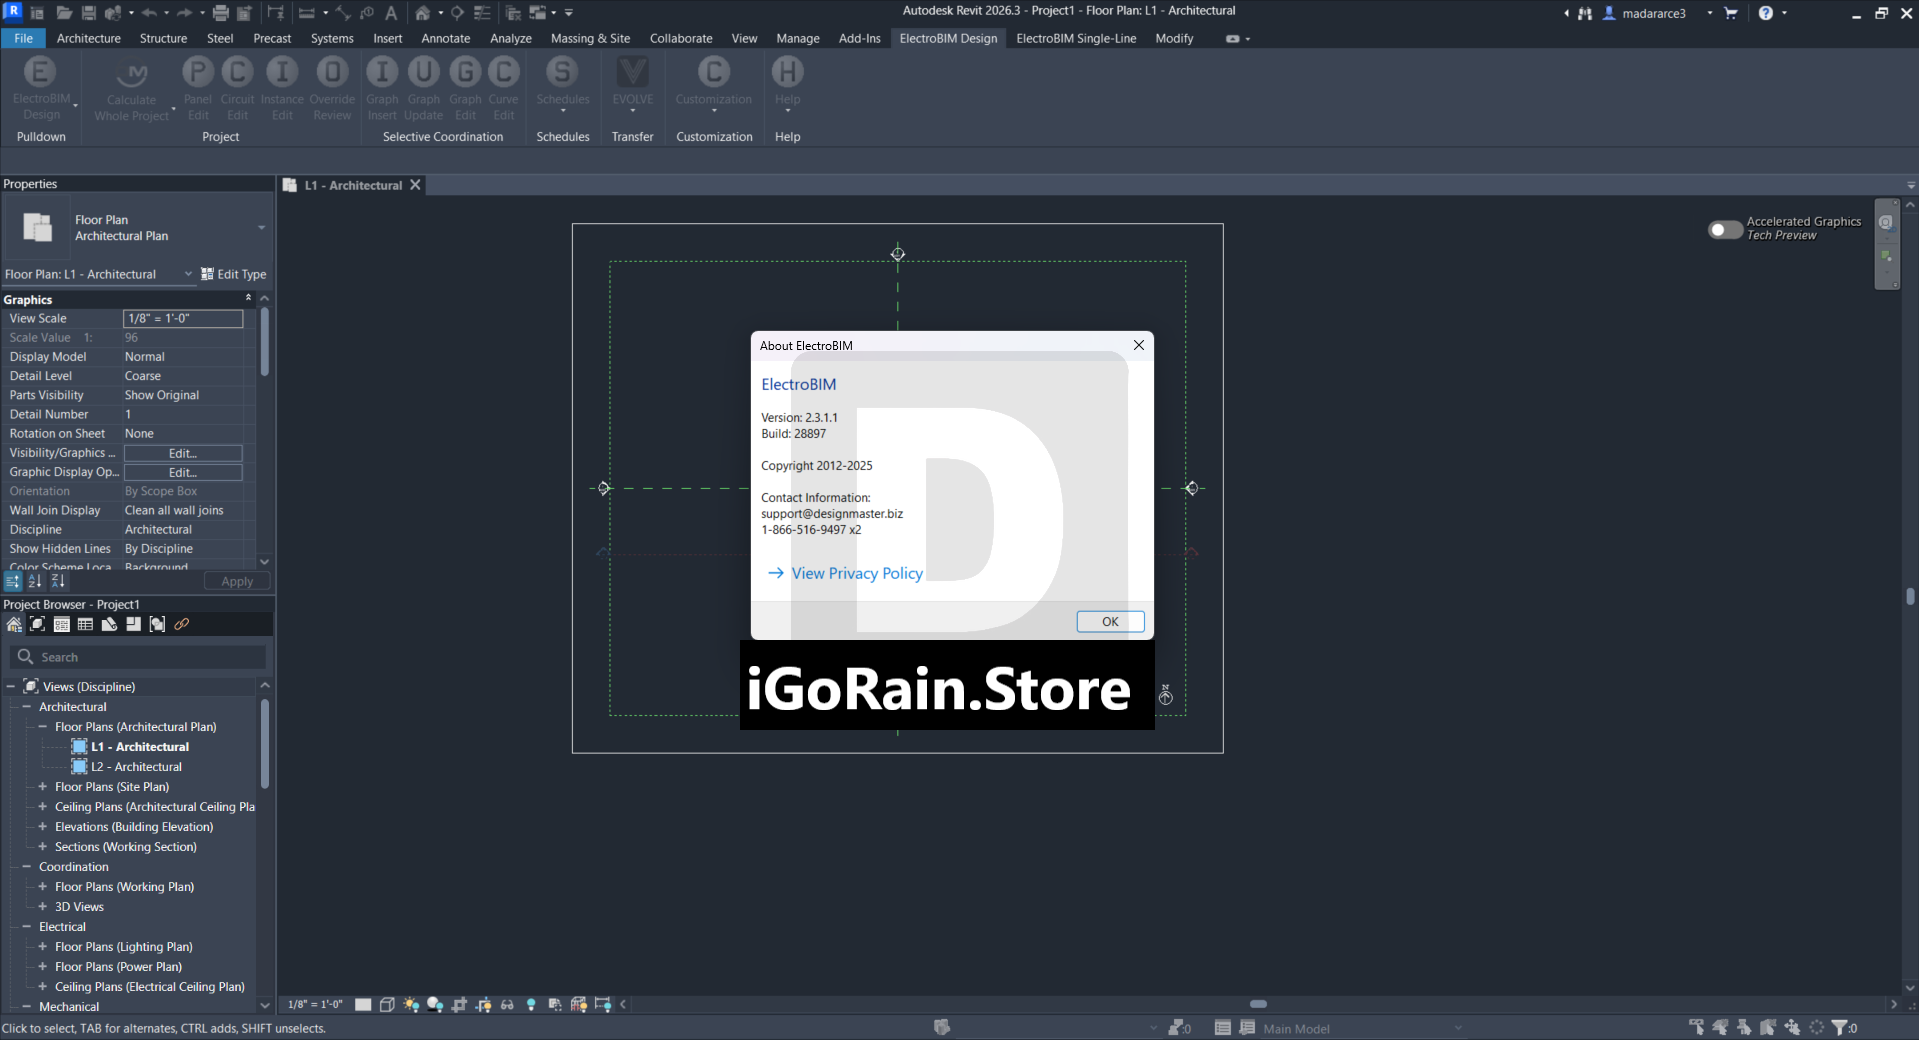
Task: Click the Text tool A icon
Action: [391, 13]
